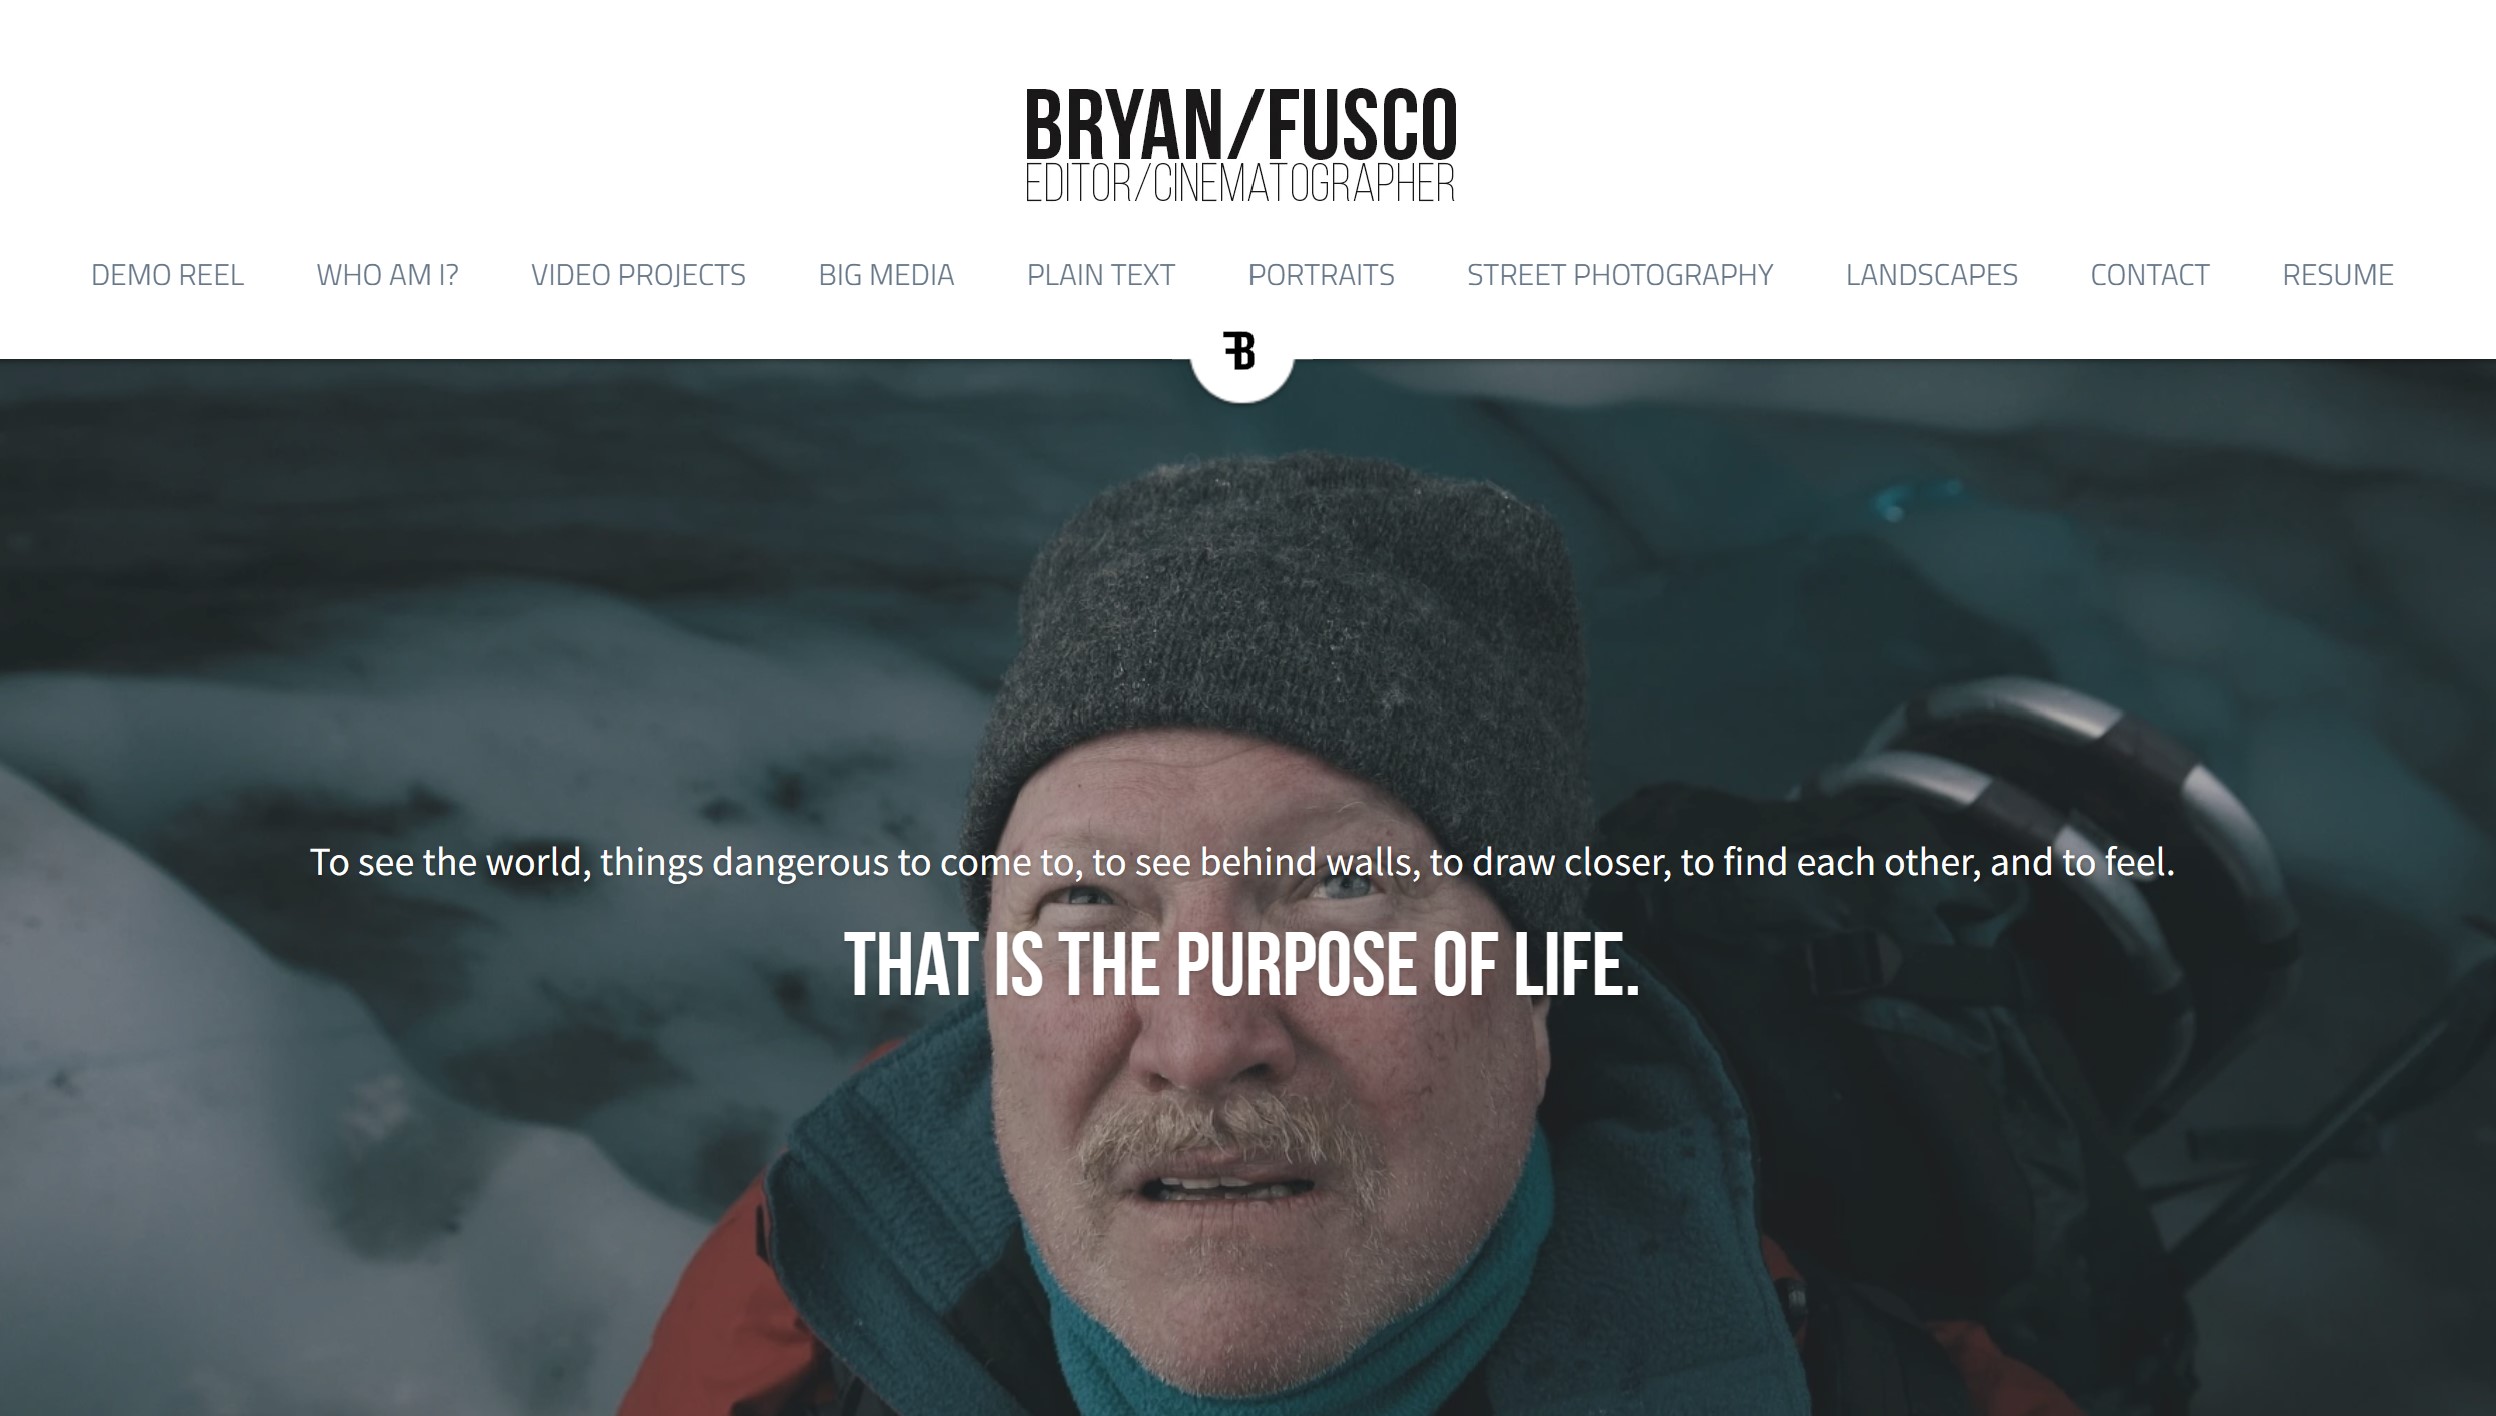Open Street Photography gallery
Screen dimensions: 2496x1416
coord(1620,275)
